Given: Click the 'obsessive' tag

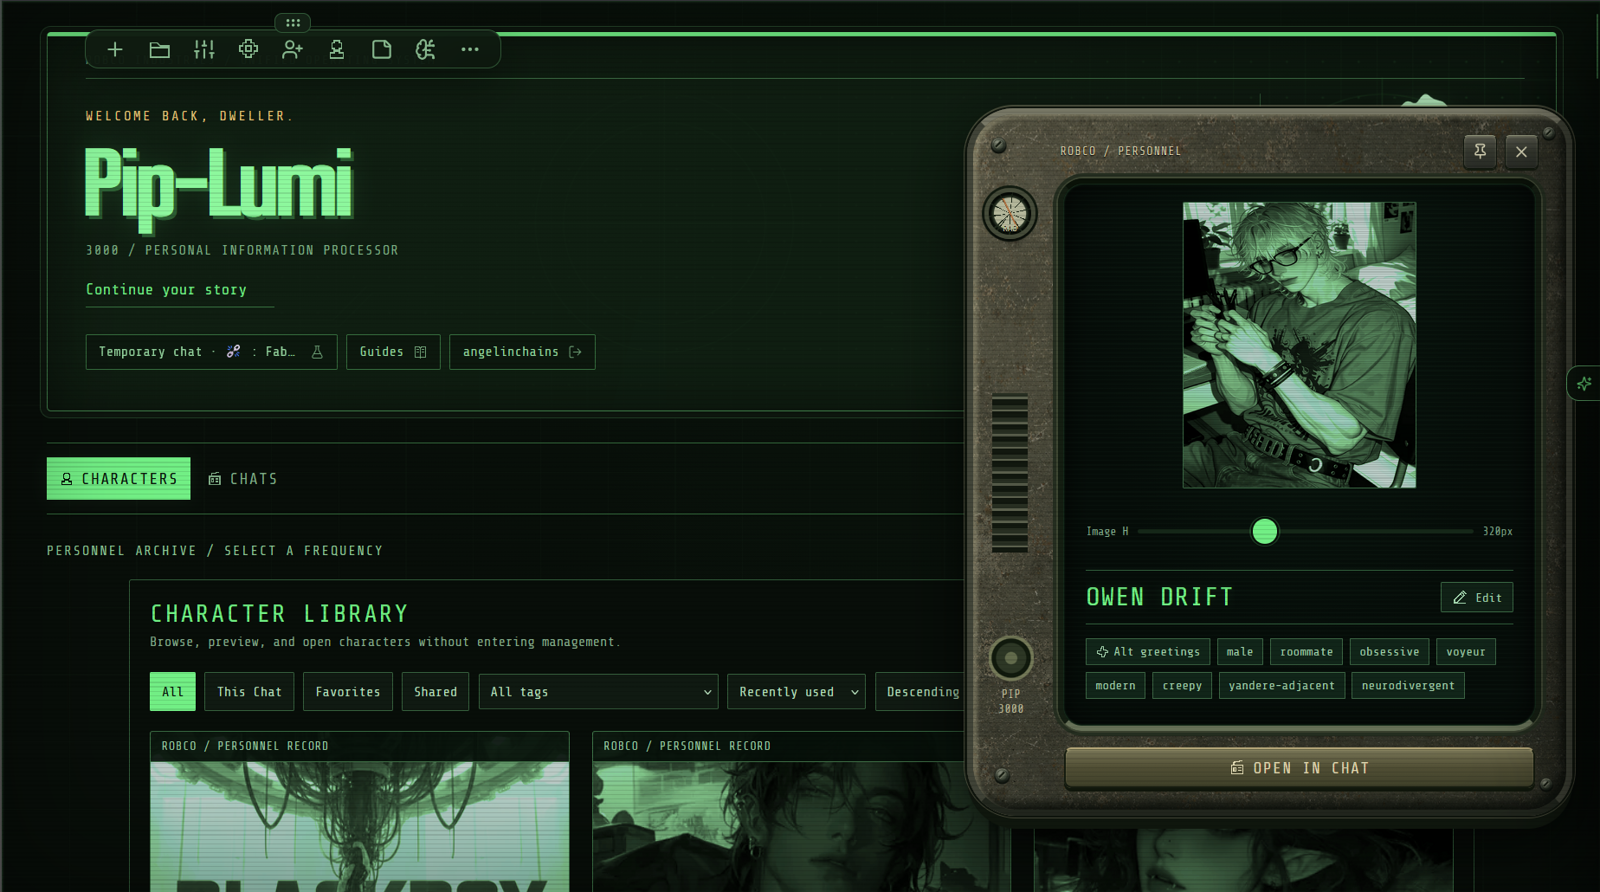Looking at the screenshot, I should [x=1389, y=652].
